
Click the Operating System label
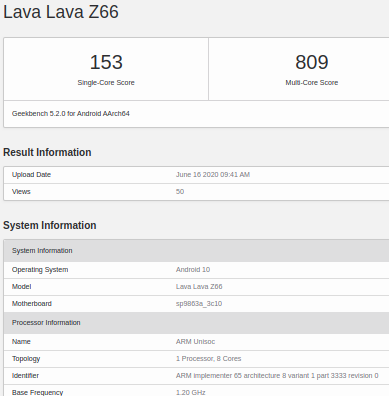tap(40, 270)
